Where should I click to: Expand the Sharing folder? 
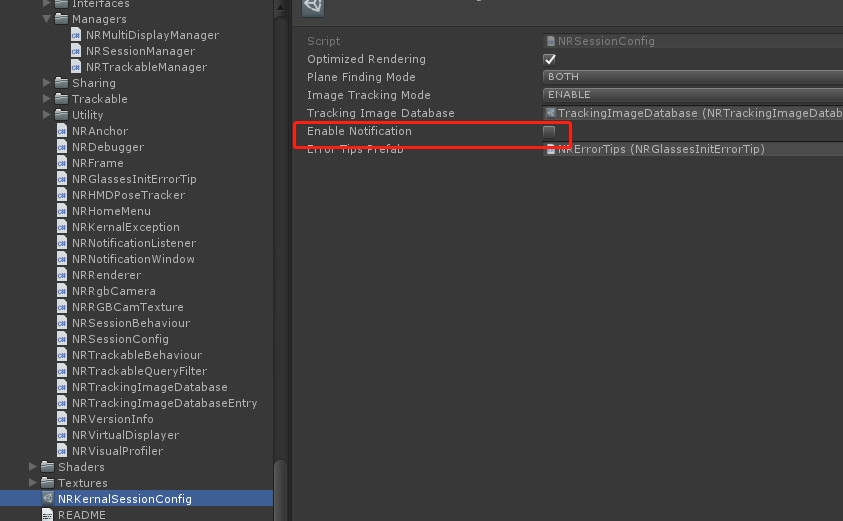point(47,83)
